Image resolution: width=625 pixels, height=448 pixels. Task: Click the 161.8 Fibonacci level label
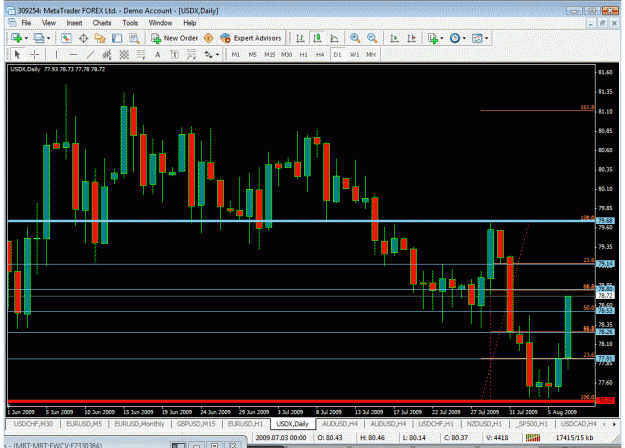(587, 108)
